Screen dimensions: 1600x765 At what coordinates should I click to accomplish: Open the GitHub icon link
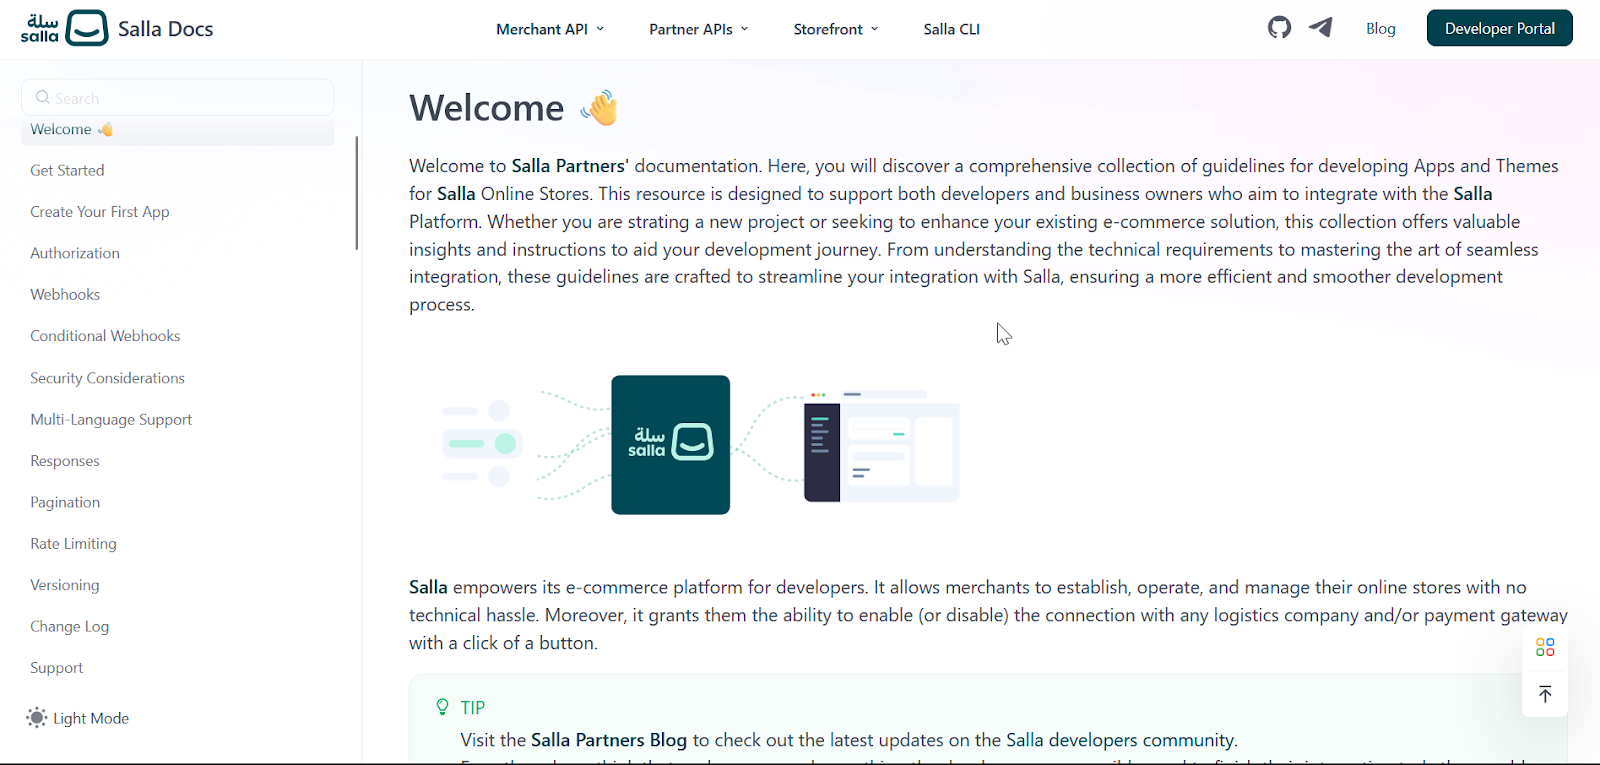tap(1279, 28)
